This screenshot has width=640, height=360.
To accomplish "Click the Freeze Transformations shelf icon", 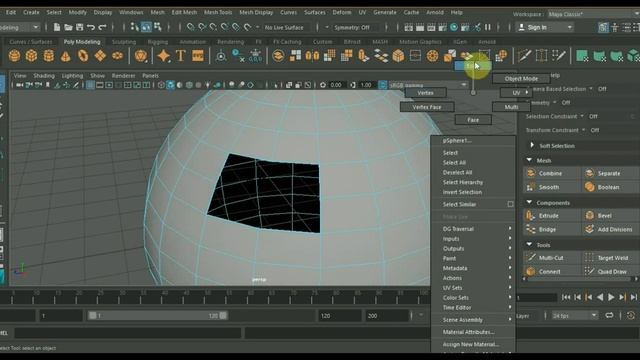I will tap(256, 56).
